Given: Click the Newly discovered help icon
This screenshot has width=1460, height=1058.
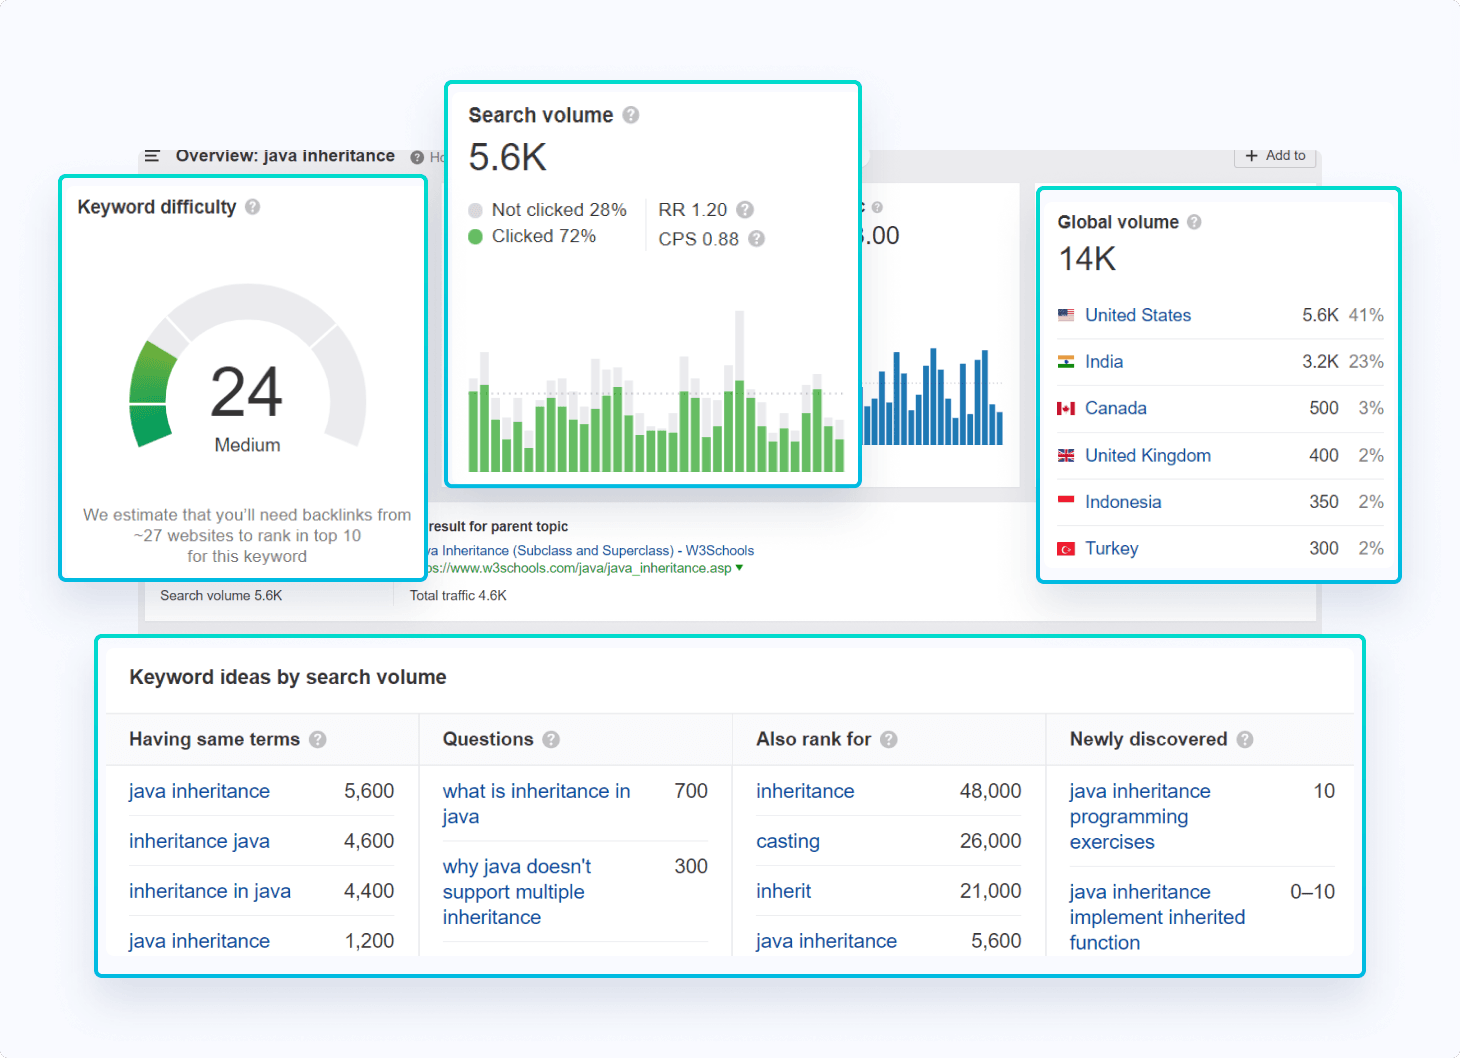Looking at the screenshot, I should 1244,739.
